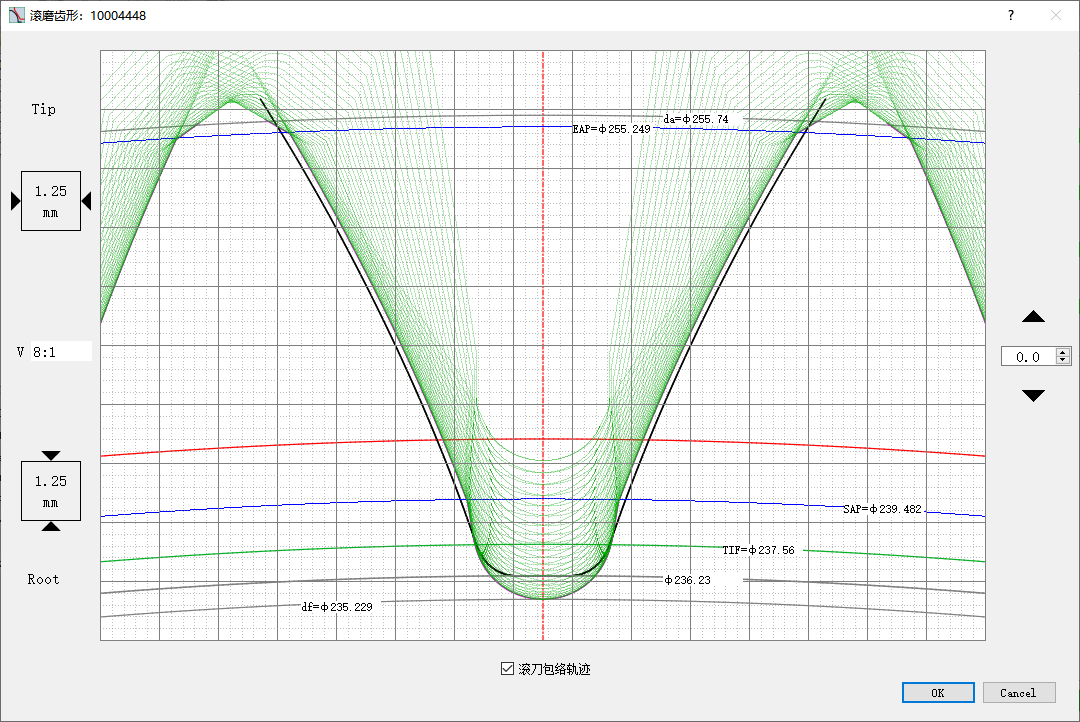Viewport: 1080px width, 722px height.
Task: Click the down-pointing triangle above the lower 1.25 mm box
Action: pos(51,455)
